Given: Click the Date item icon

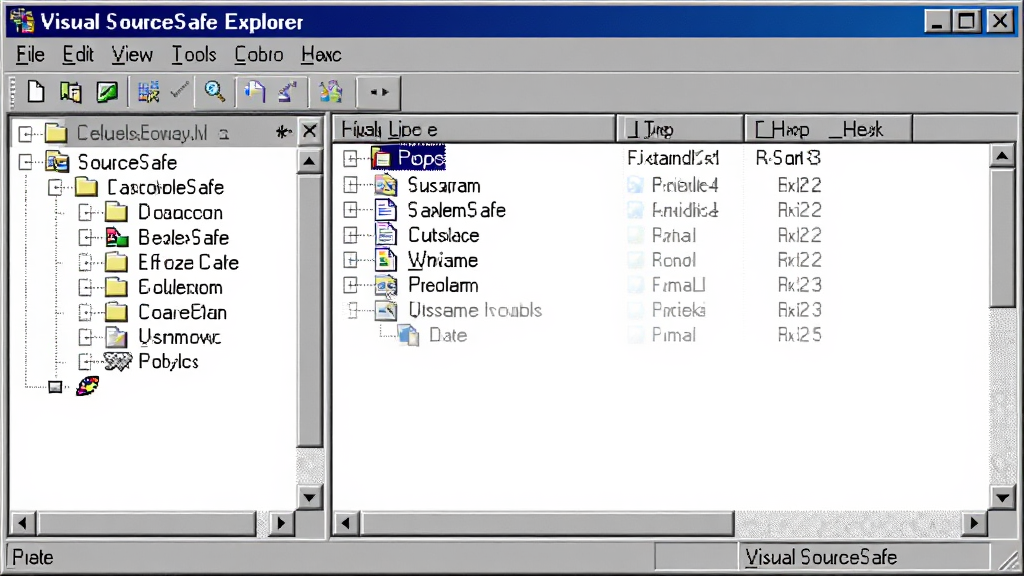Looking at the screenshot, I should (409, 335).
